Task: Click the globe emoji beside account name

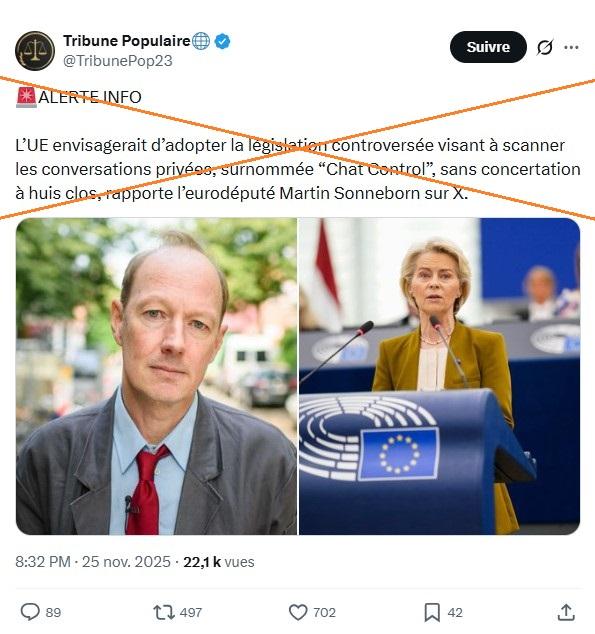Action: 201,41
